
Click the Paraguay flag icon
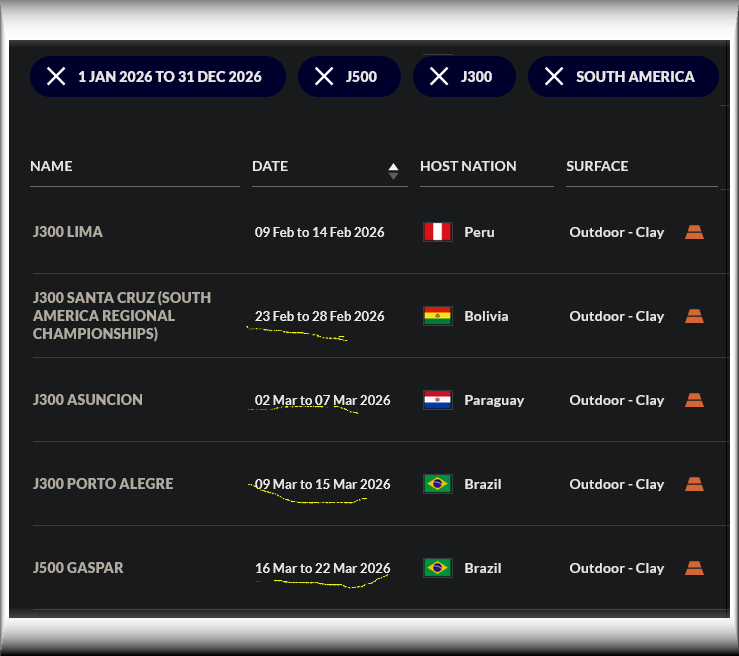(x=438, y=400)
